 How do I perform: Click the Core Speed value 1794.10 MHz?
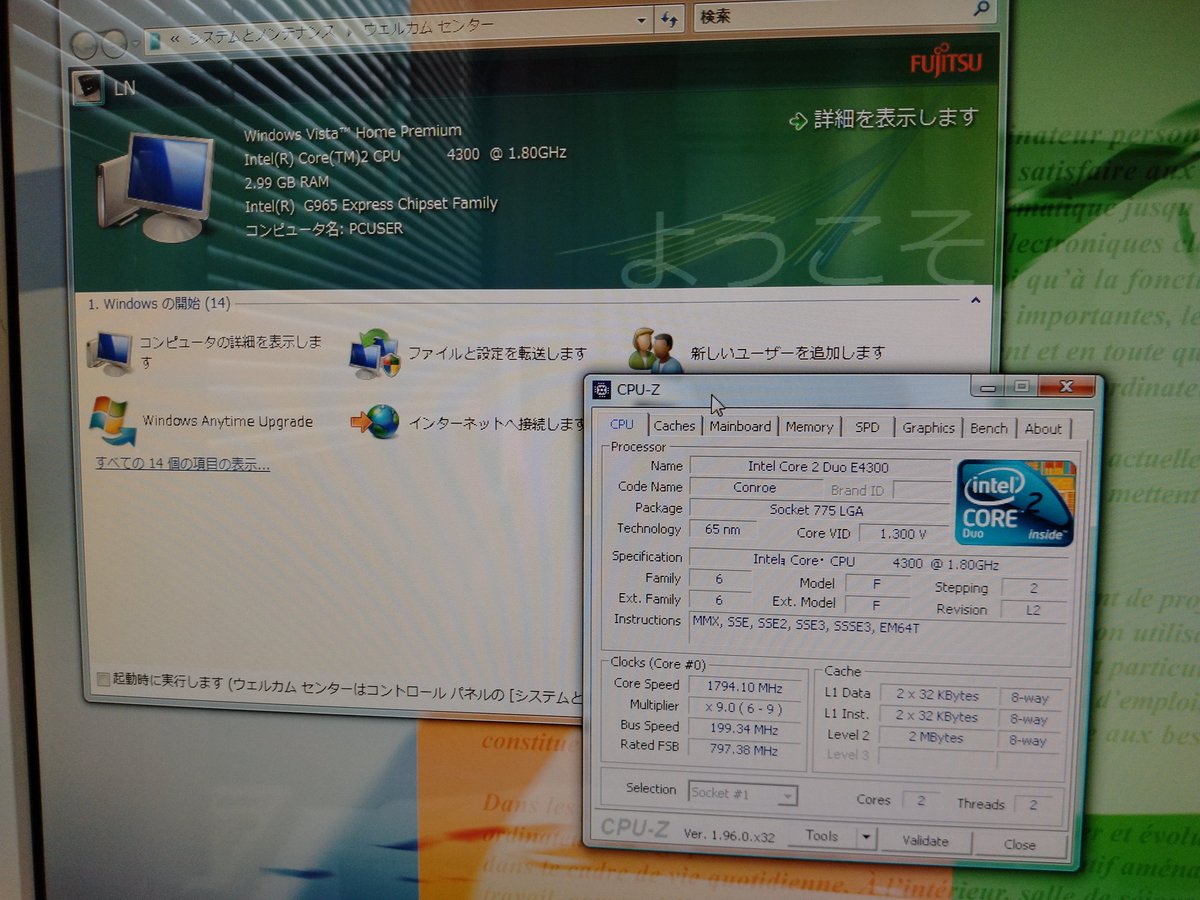[x=745, y=686]
